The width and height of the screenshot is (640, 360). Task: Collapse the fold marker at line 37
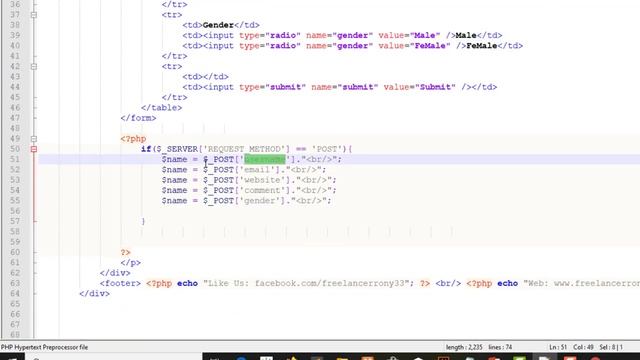[34, 15]
